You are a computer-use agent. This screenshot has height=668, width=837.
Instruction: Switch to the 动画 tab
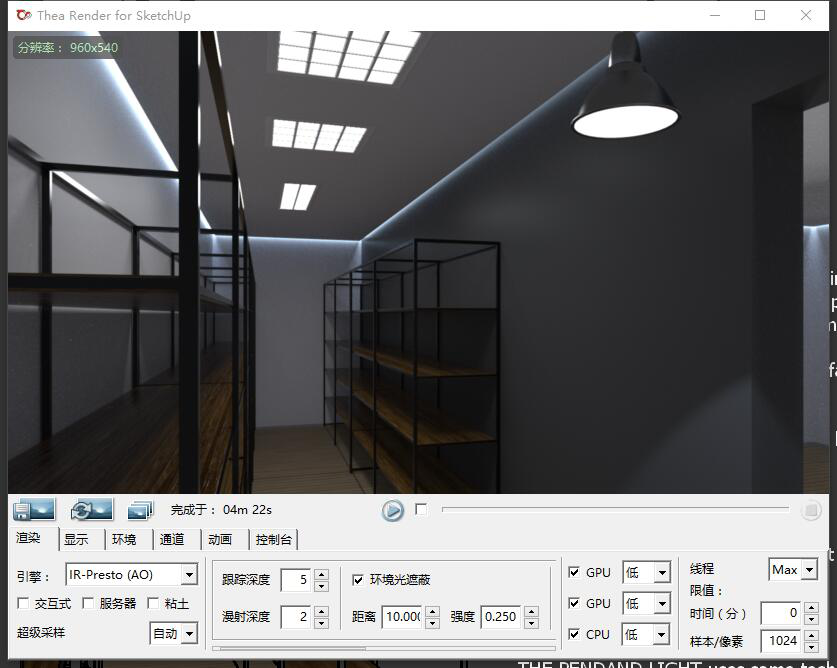[x=220, y=539]
